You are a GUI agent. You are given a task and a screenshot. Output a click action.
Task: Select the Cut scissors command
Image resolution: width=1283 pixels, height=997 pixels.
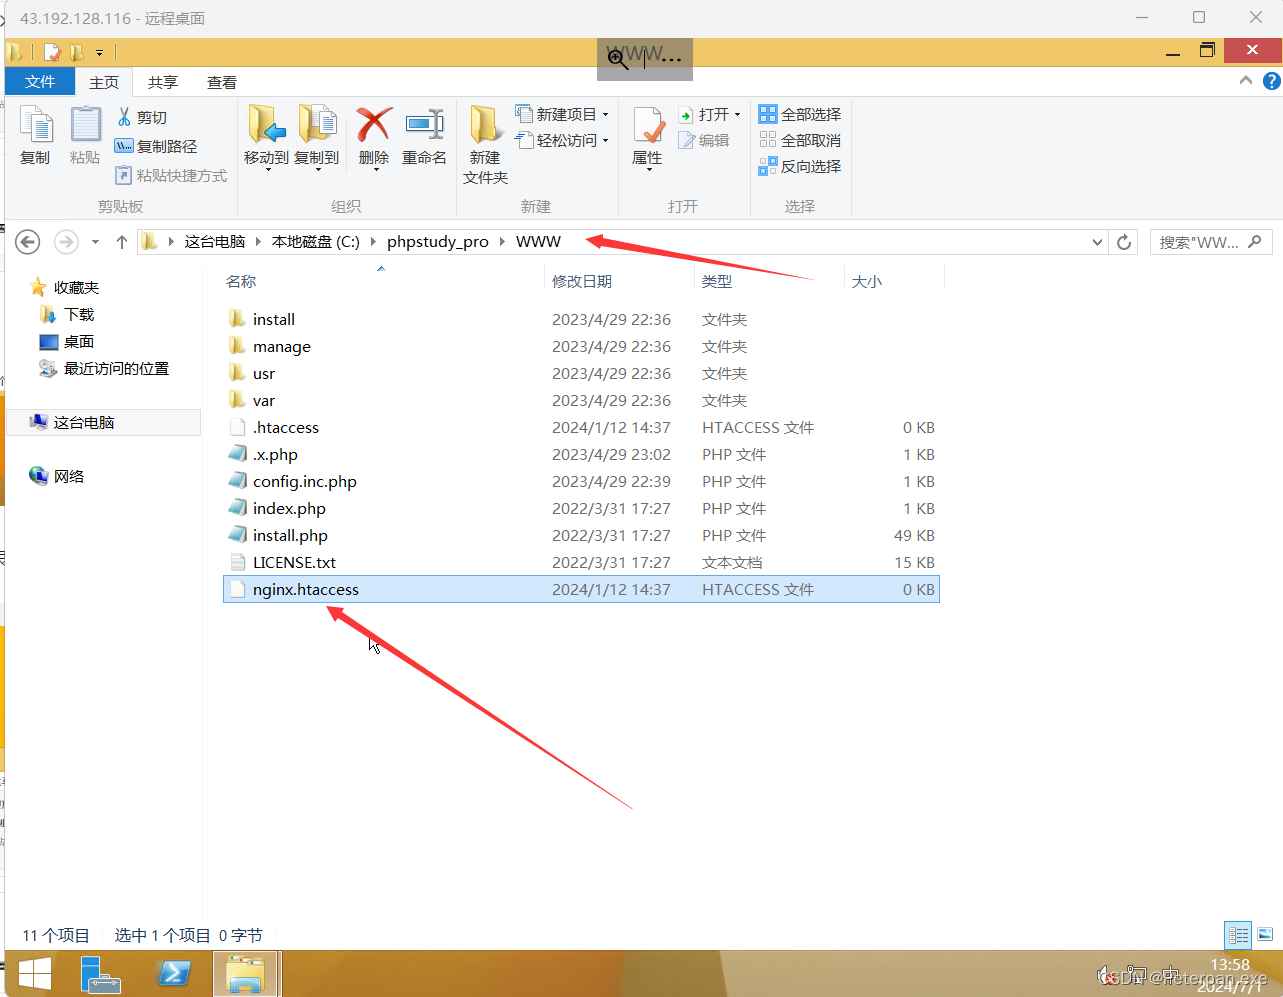pyautogui.click(x=142, y=117)
